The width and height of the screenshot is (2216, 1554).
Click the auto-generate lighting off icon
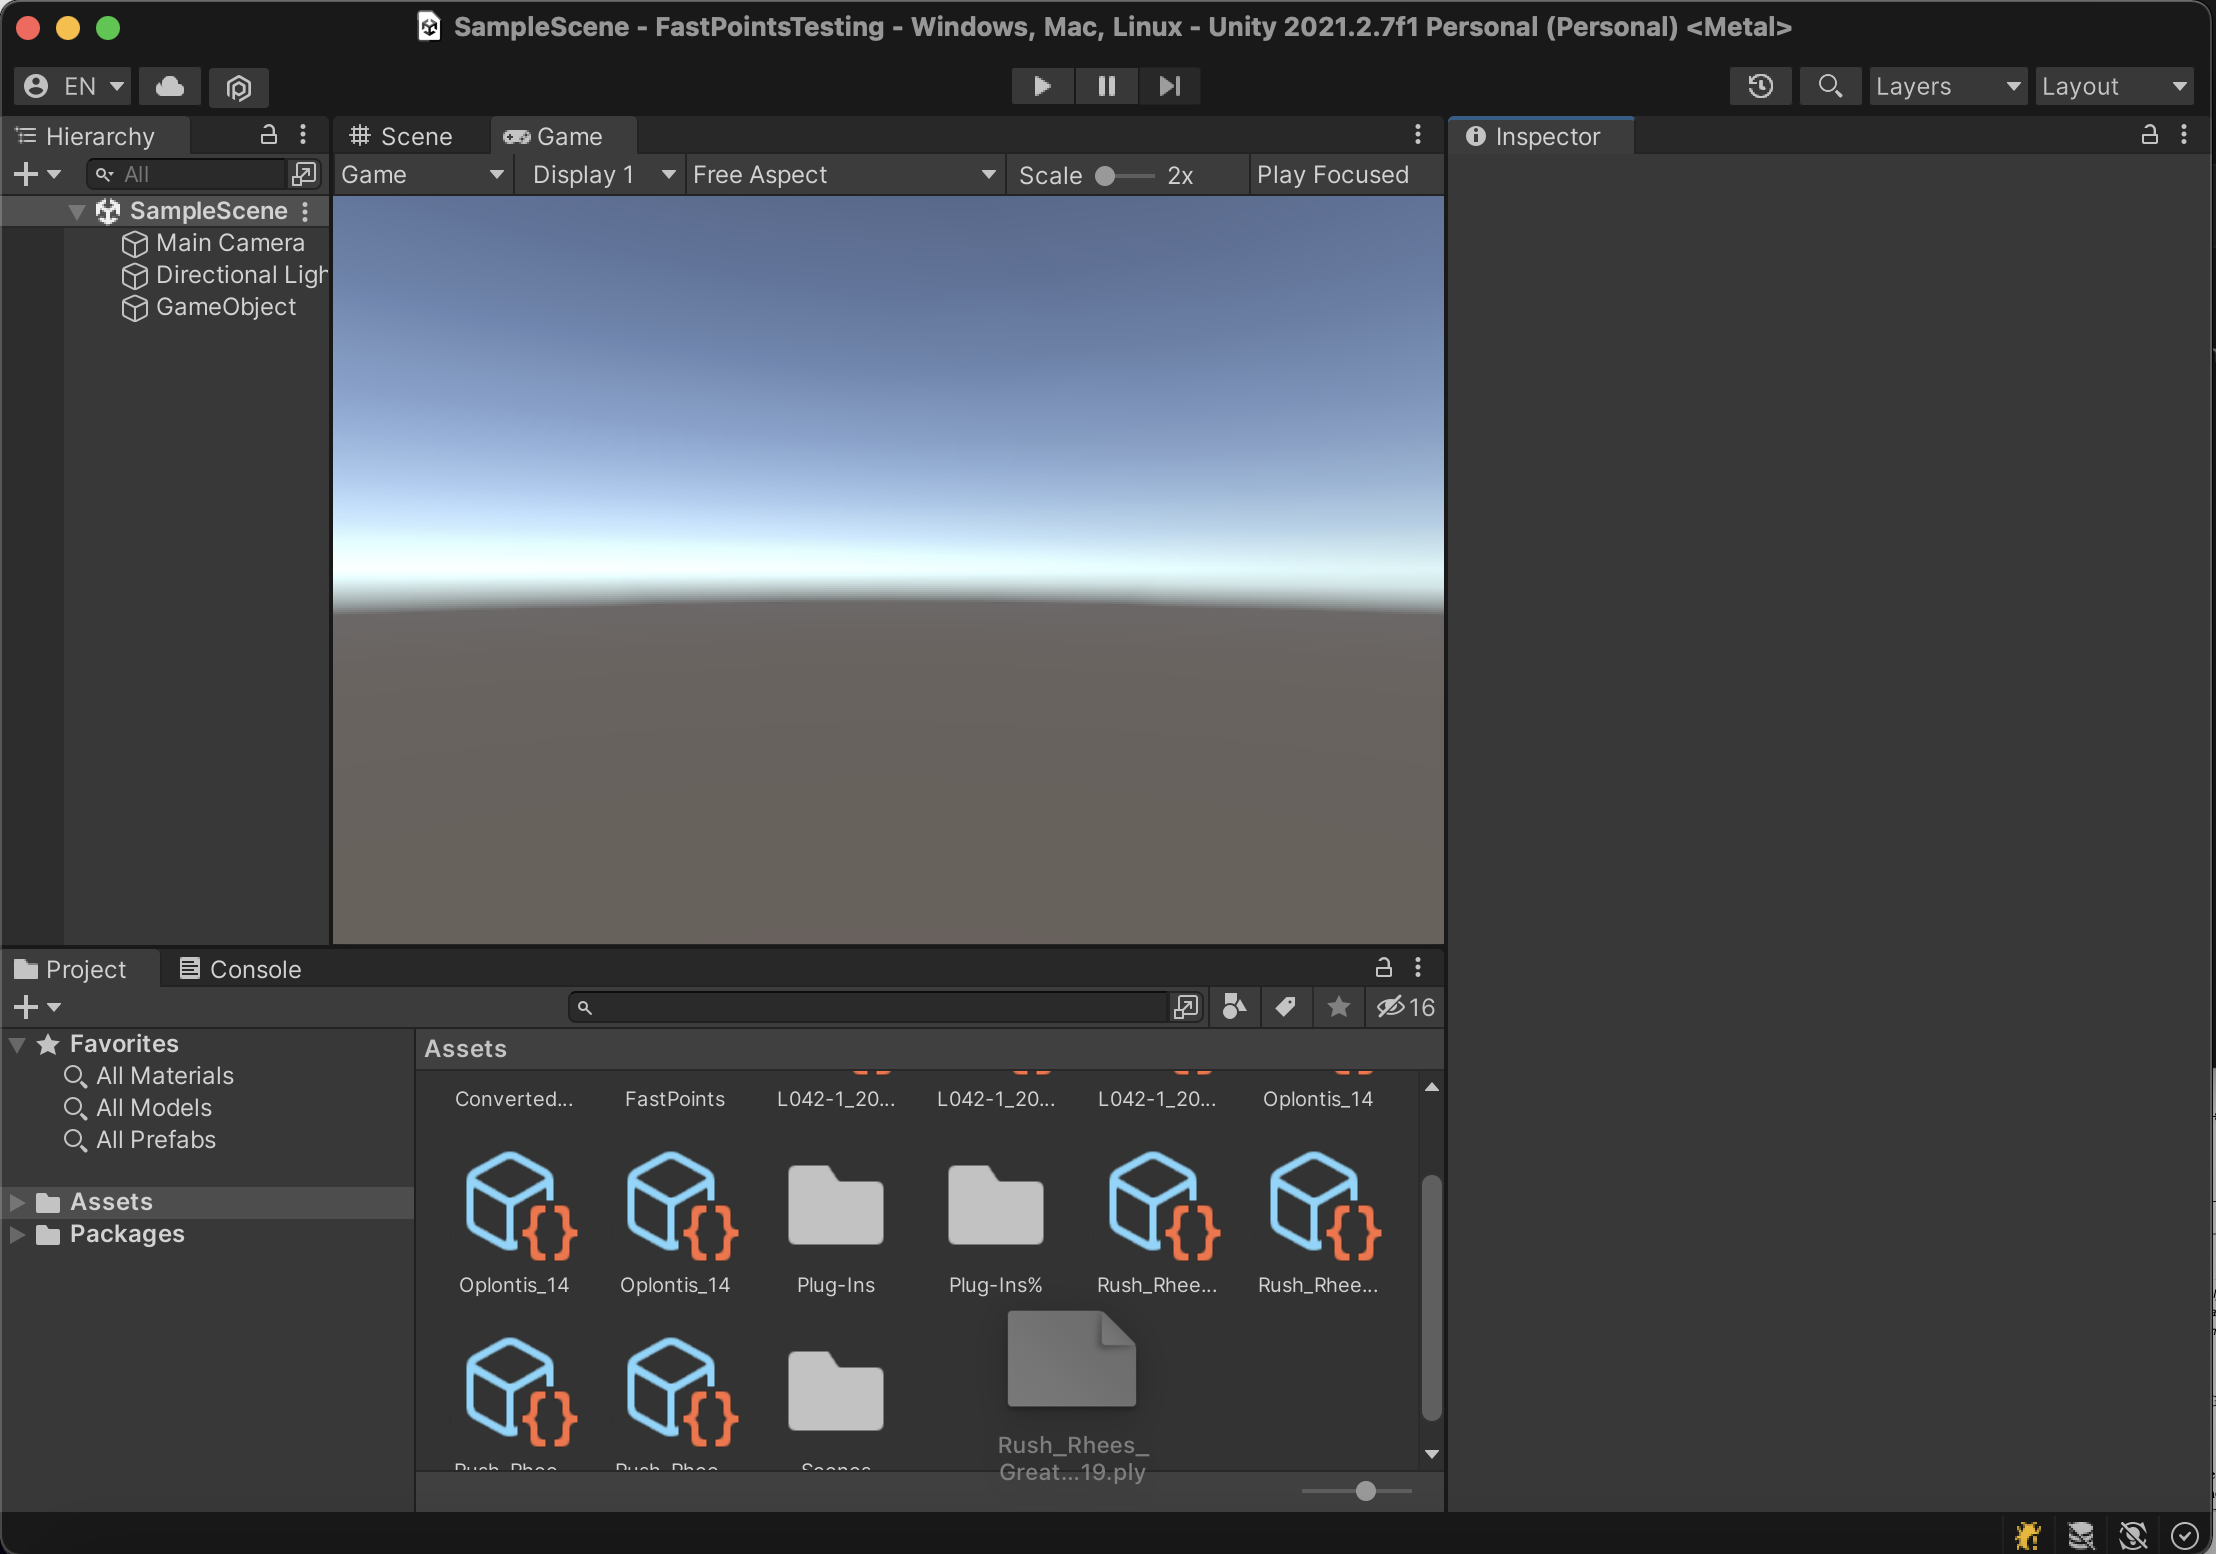(2133, 1535)
